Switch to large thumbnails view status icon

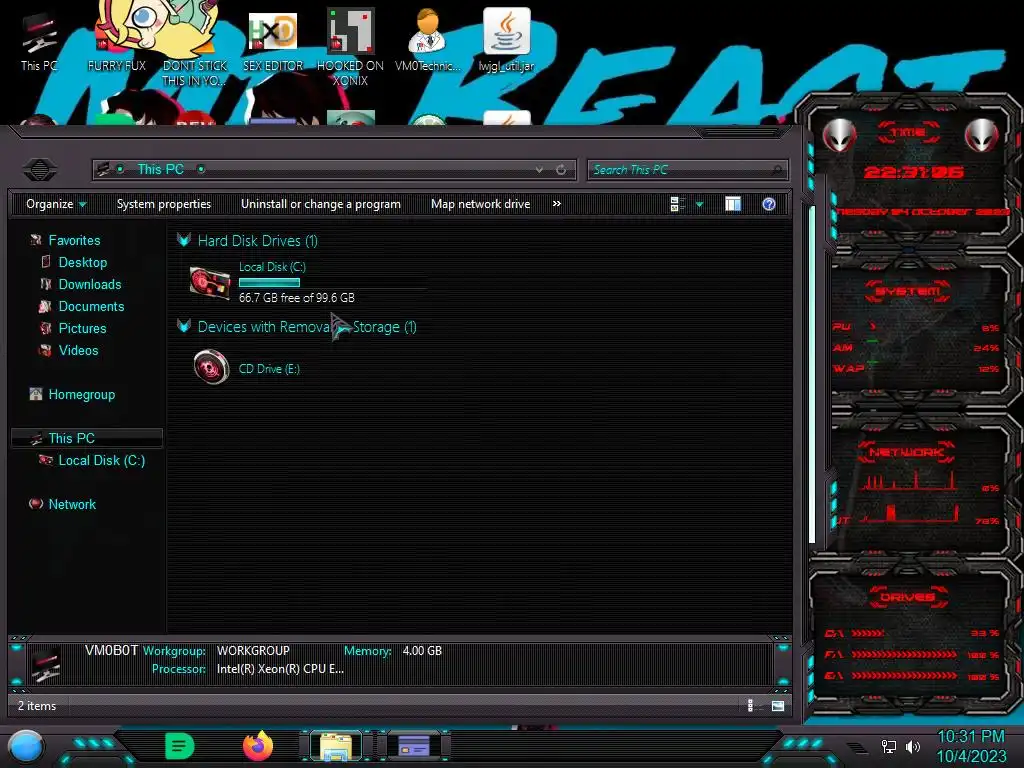click(778, 705)
